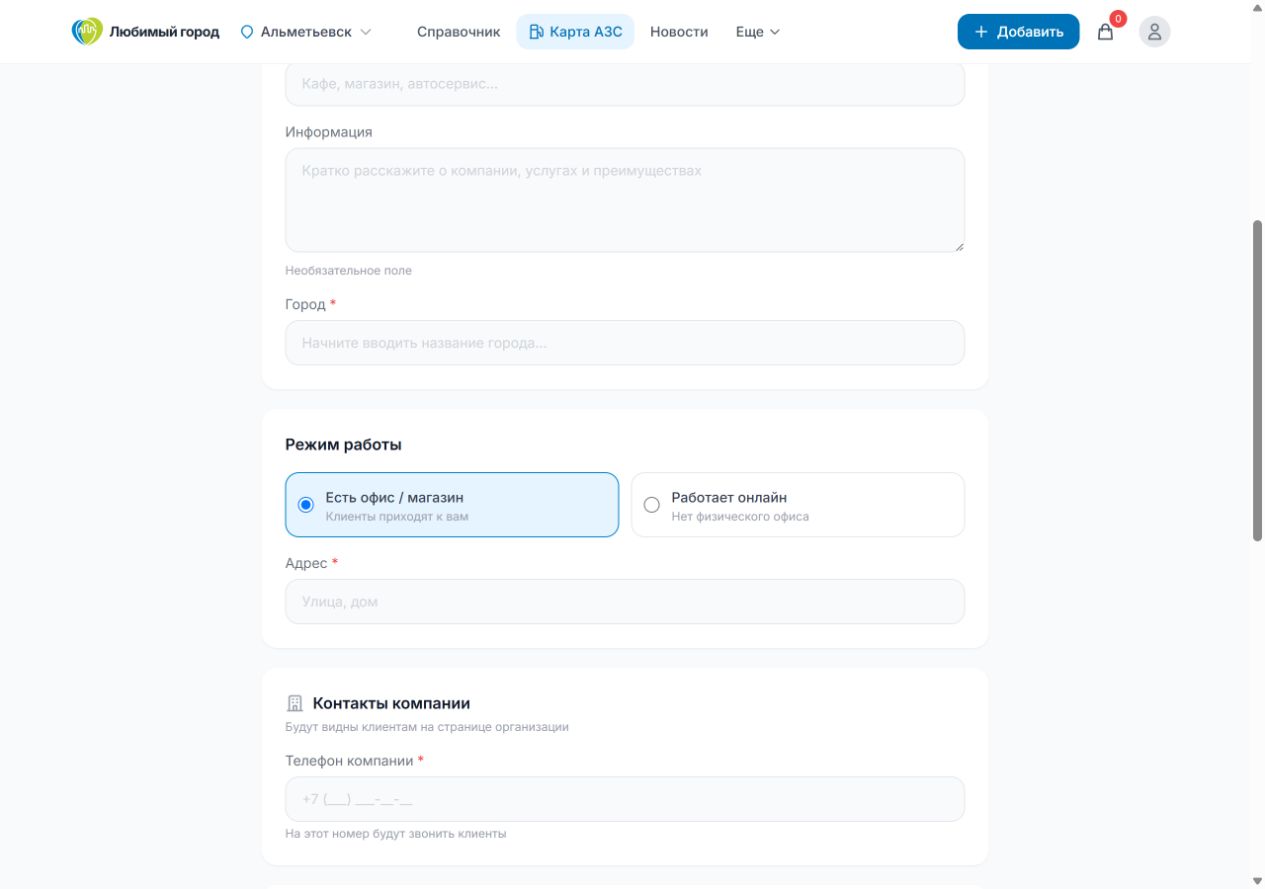This screenshot has width=1265, height=889.
Task: Click the Добавить button
Action: (1018, 32)
